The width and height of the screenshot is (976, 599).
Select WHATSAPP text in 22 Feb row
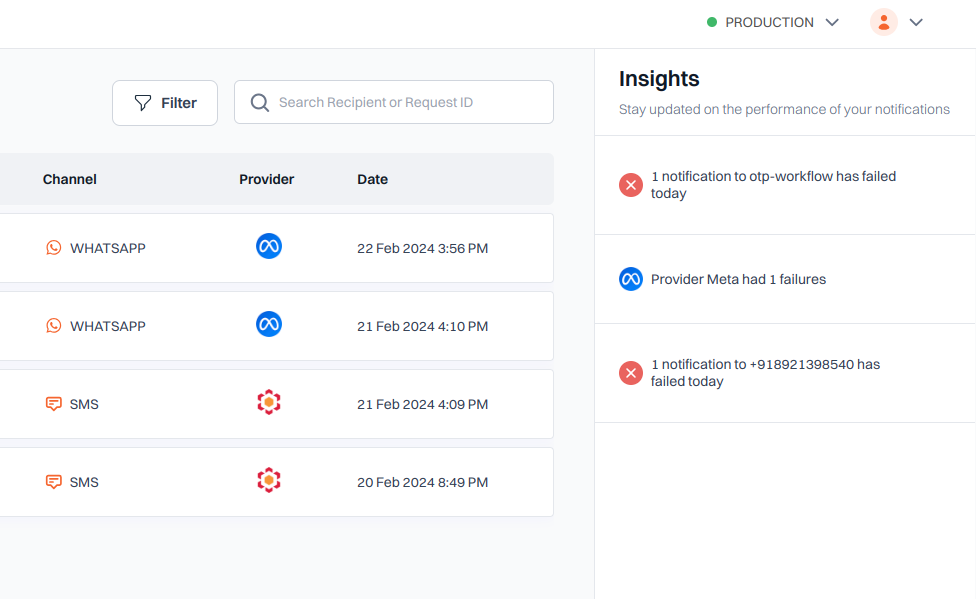[108, 248]
